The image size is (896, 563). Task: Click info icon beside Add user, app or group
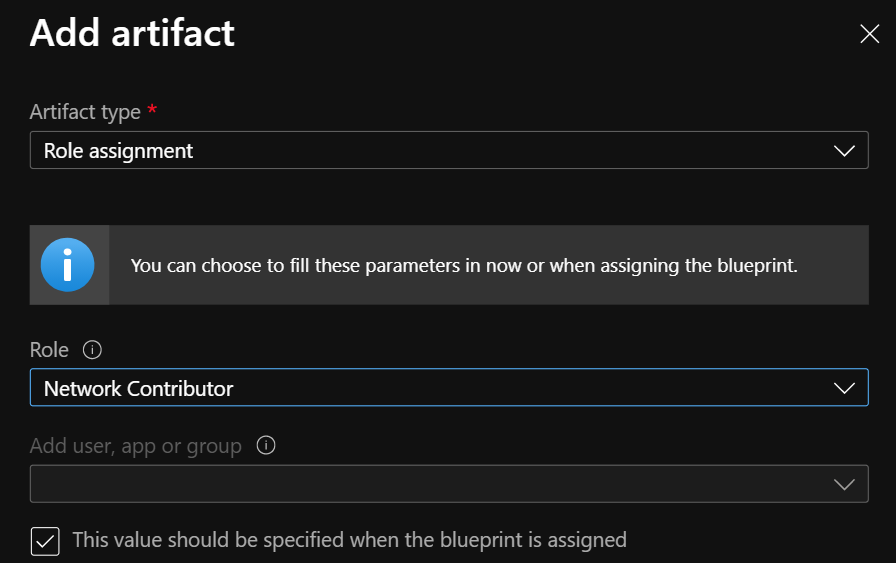click(266, 446)
